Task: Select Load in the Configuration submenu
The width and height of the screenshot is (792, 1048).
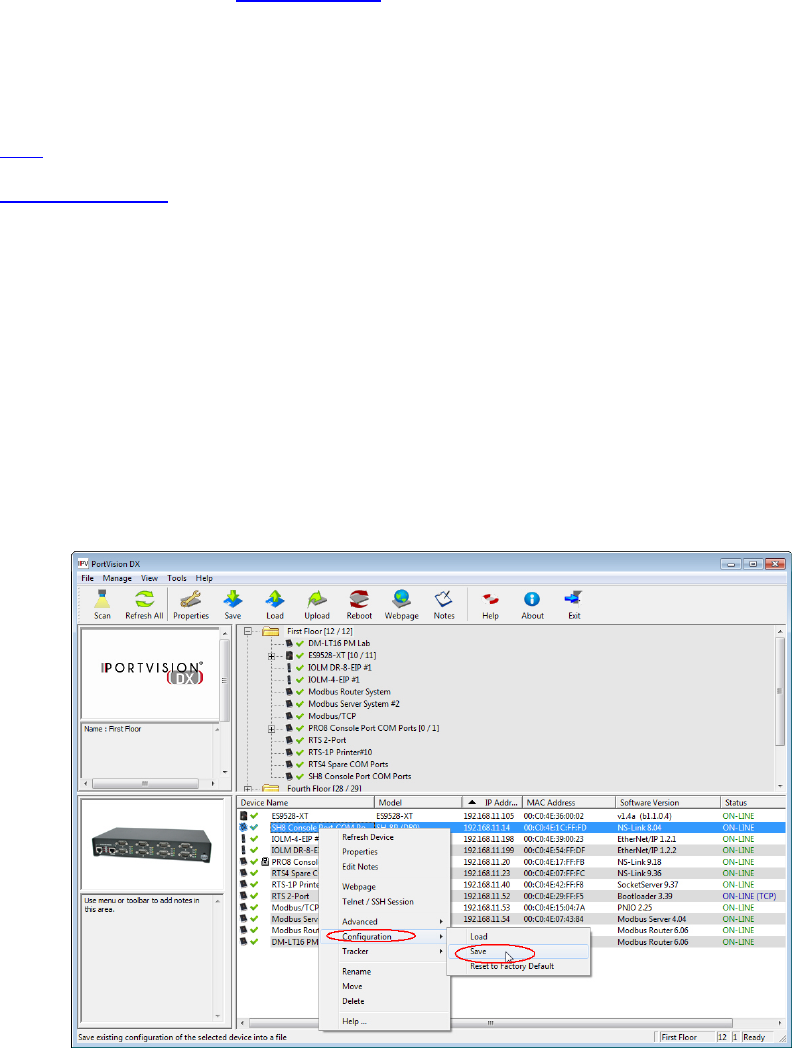Action: pos(519,936)
